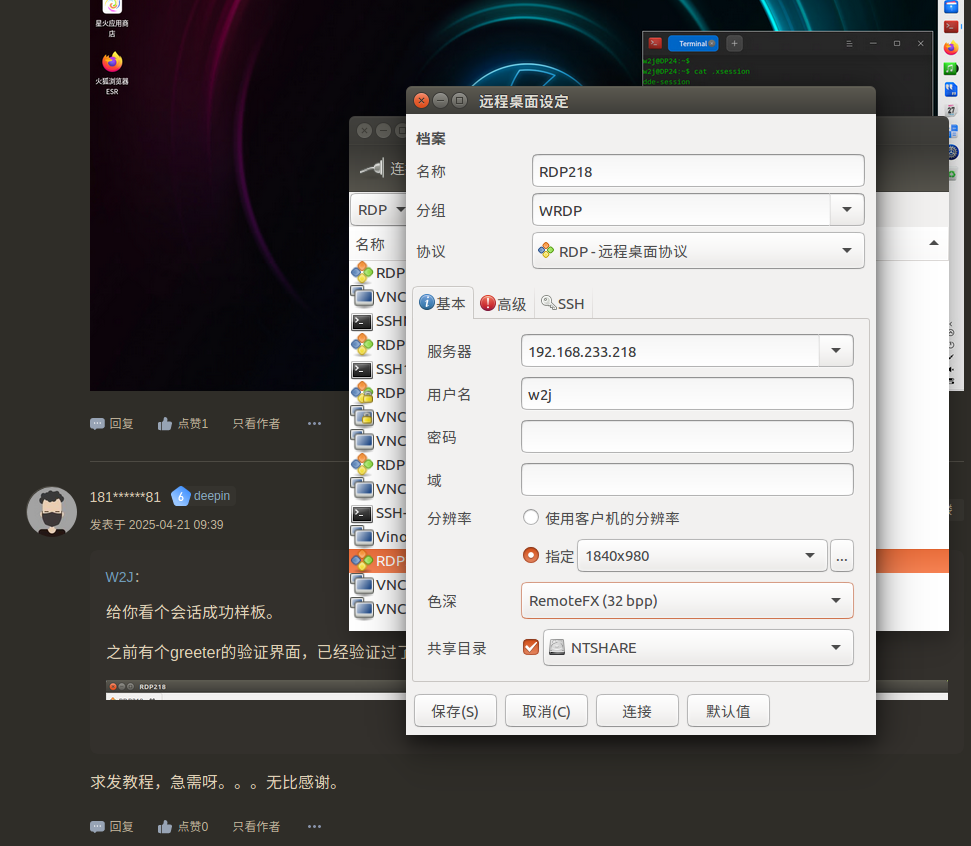Open more options for the 点赞0 post
971x846 pixels.
(x=315, y=827)
